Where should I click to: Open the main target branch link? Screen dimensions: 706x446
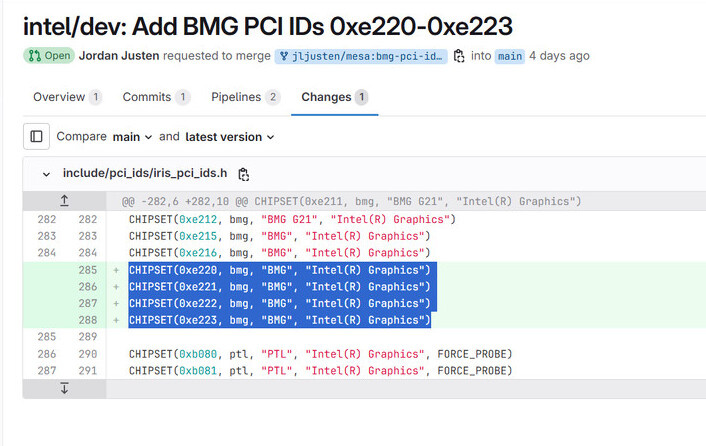pyautogui.click(x=510, y=56)
